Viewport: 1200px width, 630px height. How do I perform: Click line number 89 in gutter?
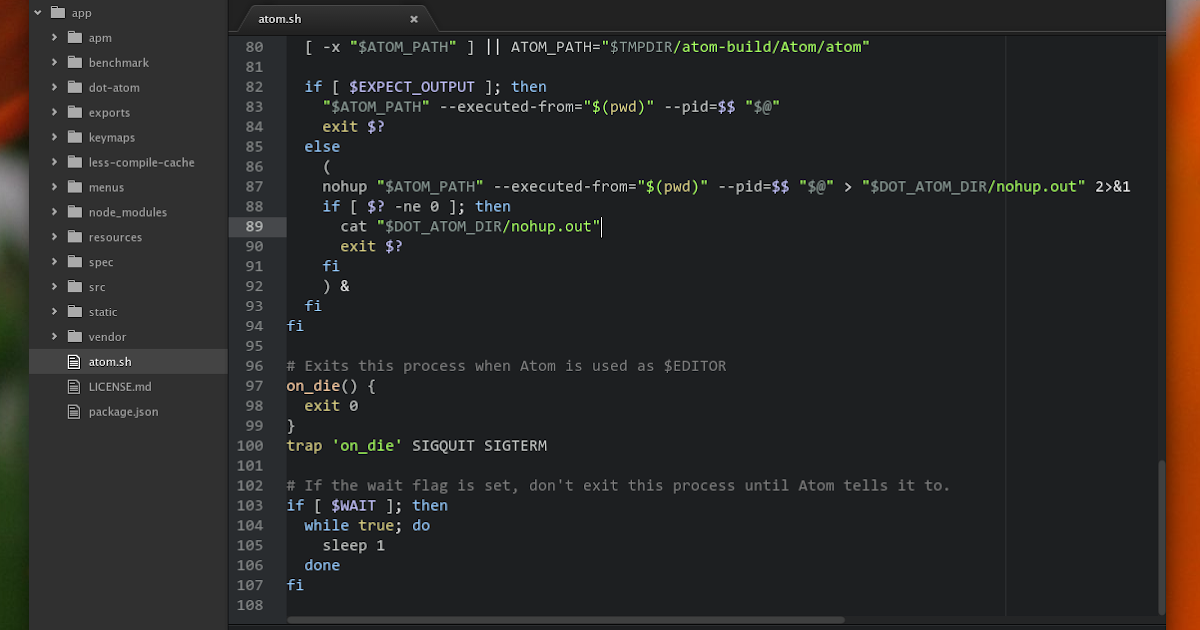coord(254,226)
